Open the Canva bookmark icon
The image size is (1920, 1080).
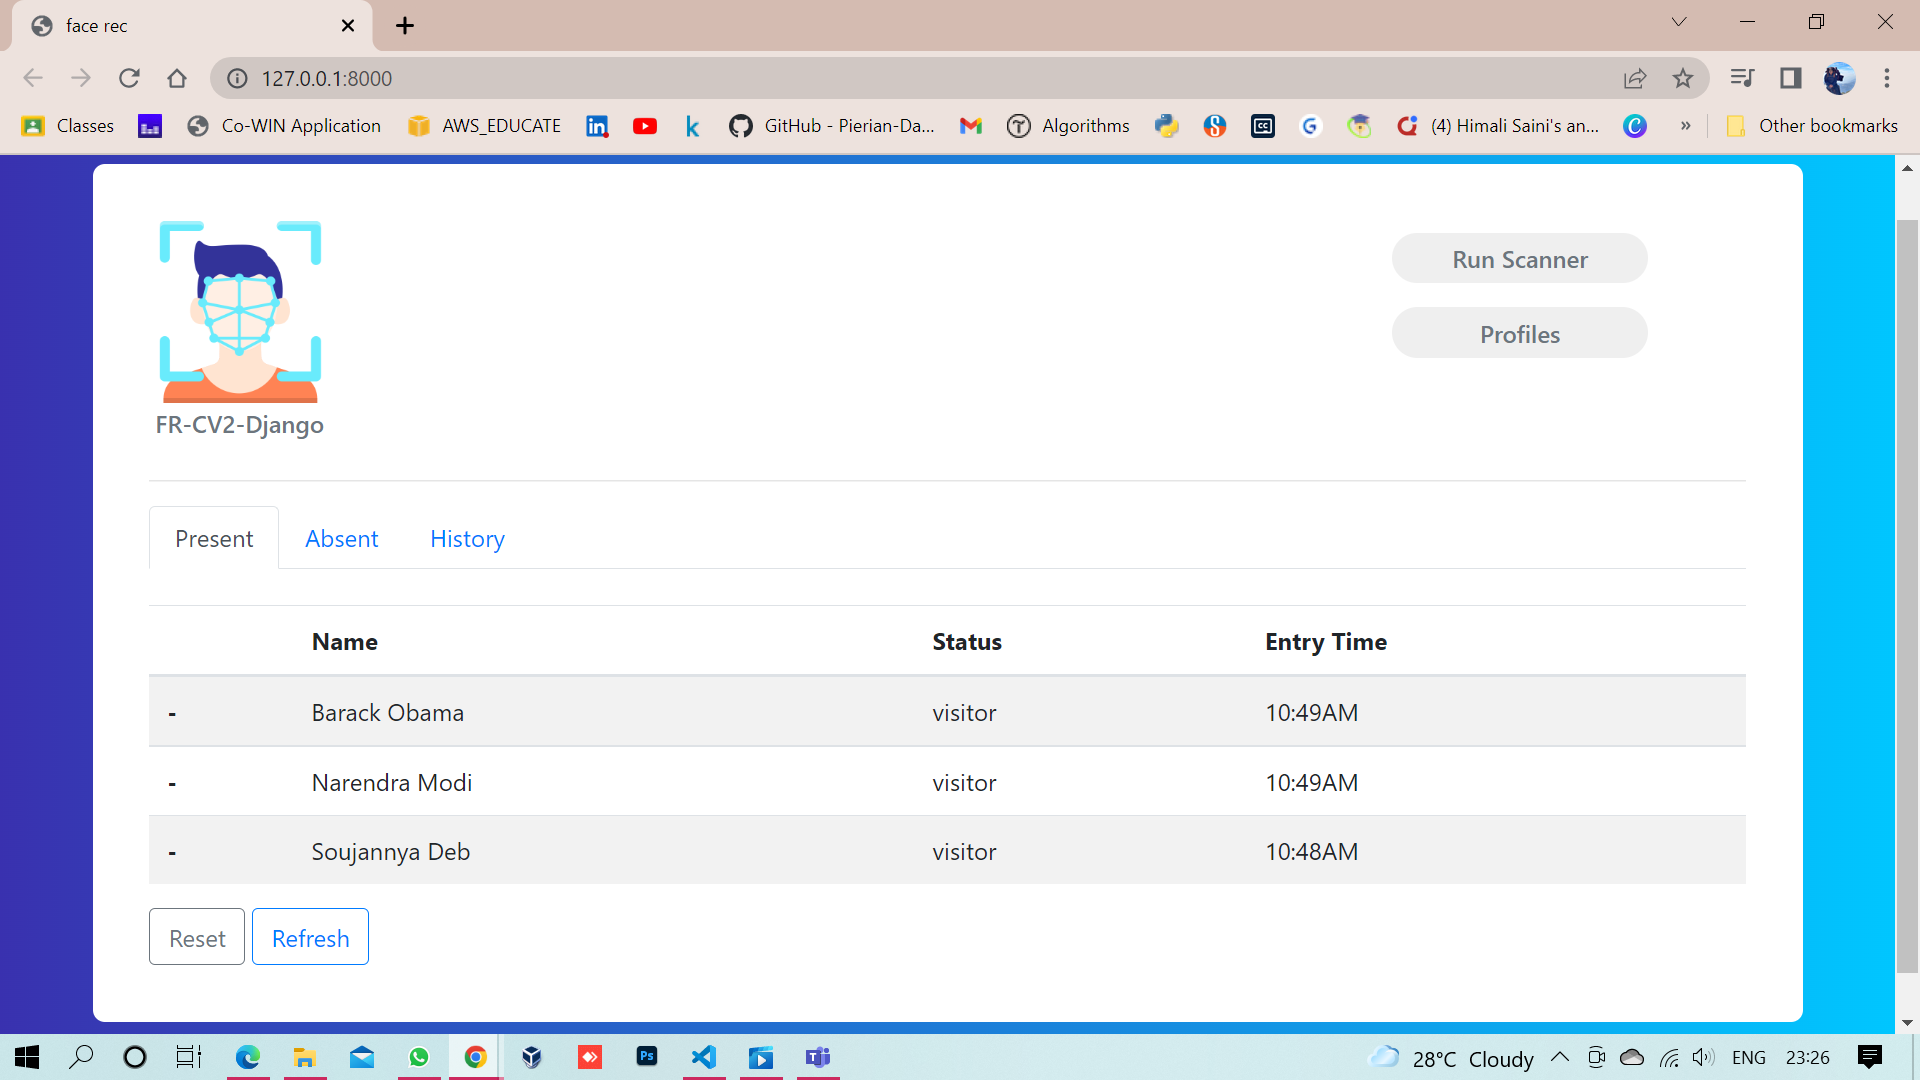coord(1636,126)
